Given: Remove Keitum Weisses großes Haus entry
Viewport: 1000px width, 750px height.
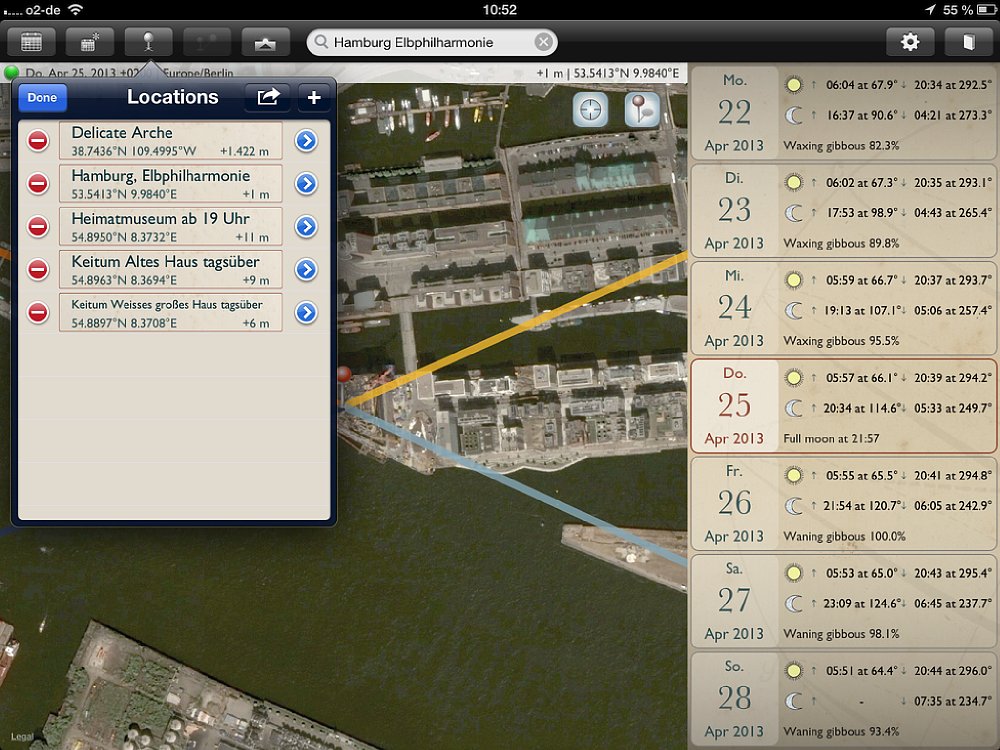Looking at the screenshot, I should click(x=38, y=312).
